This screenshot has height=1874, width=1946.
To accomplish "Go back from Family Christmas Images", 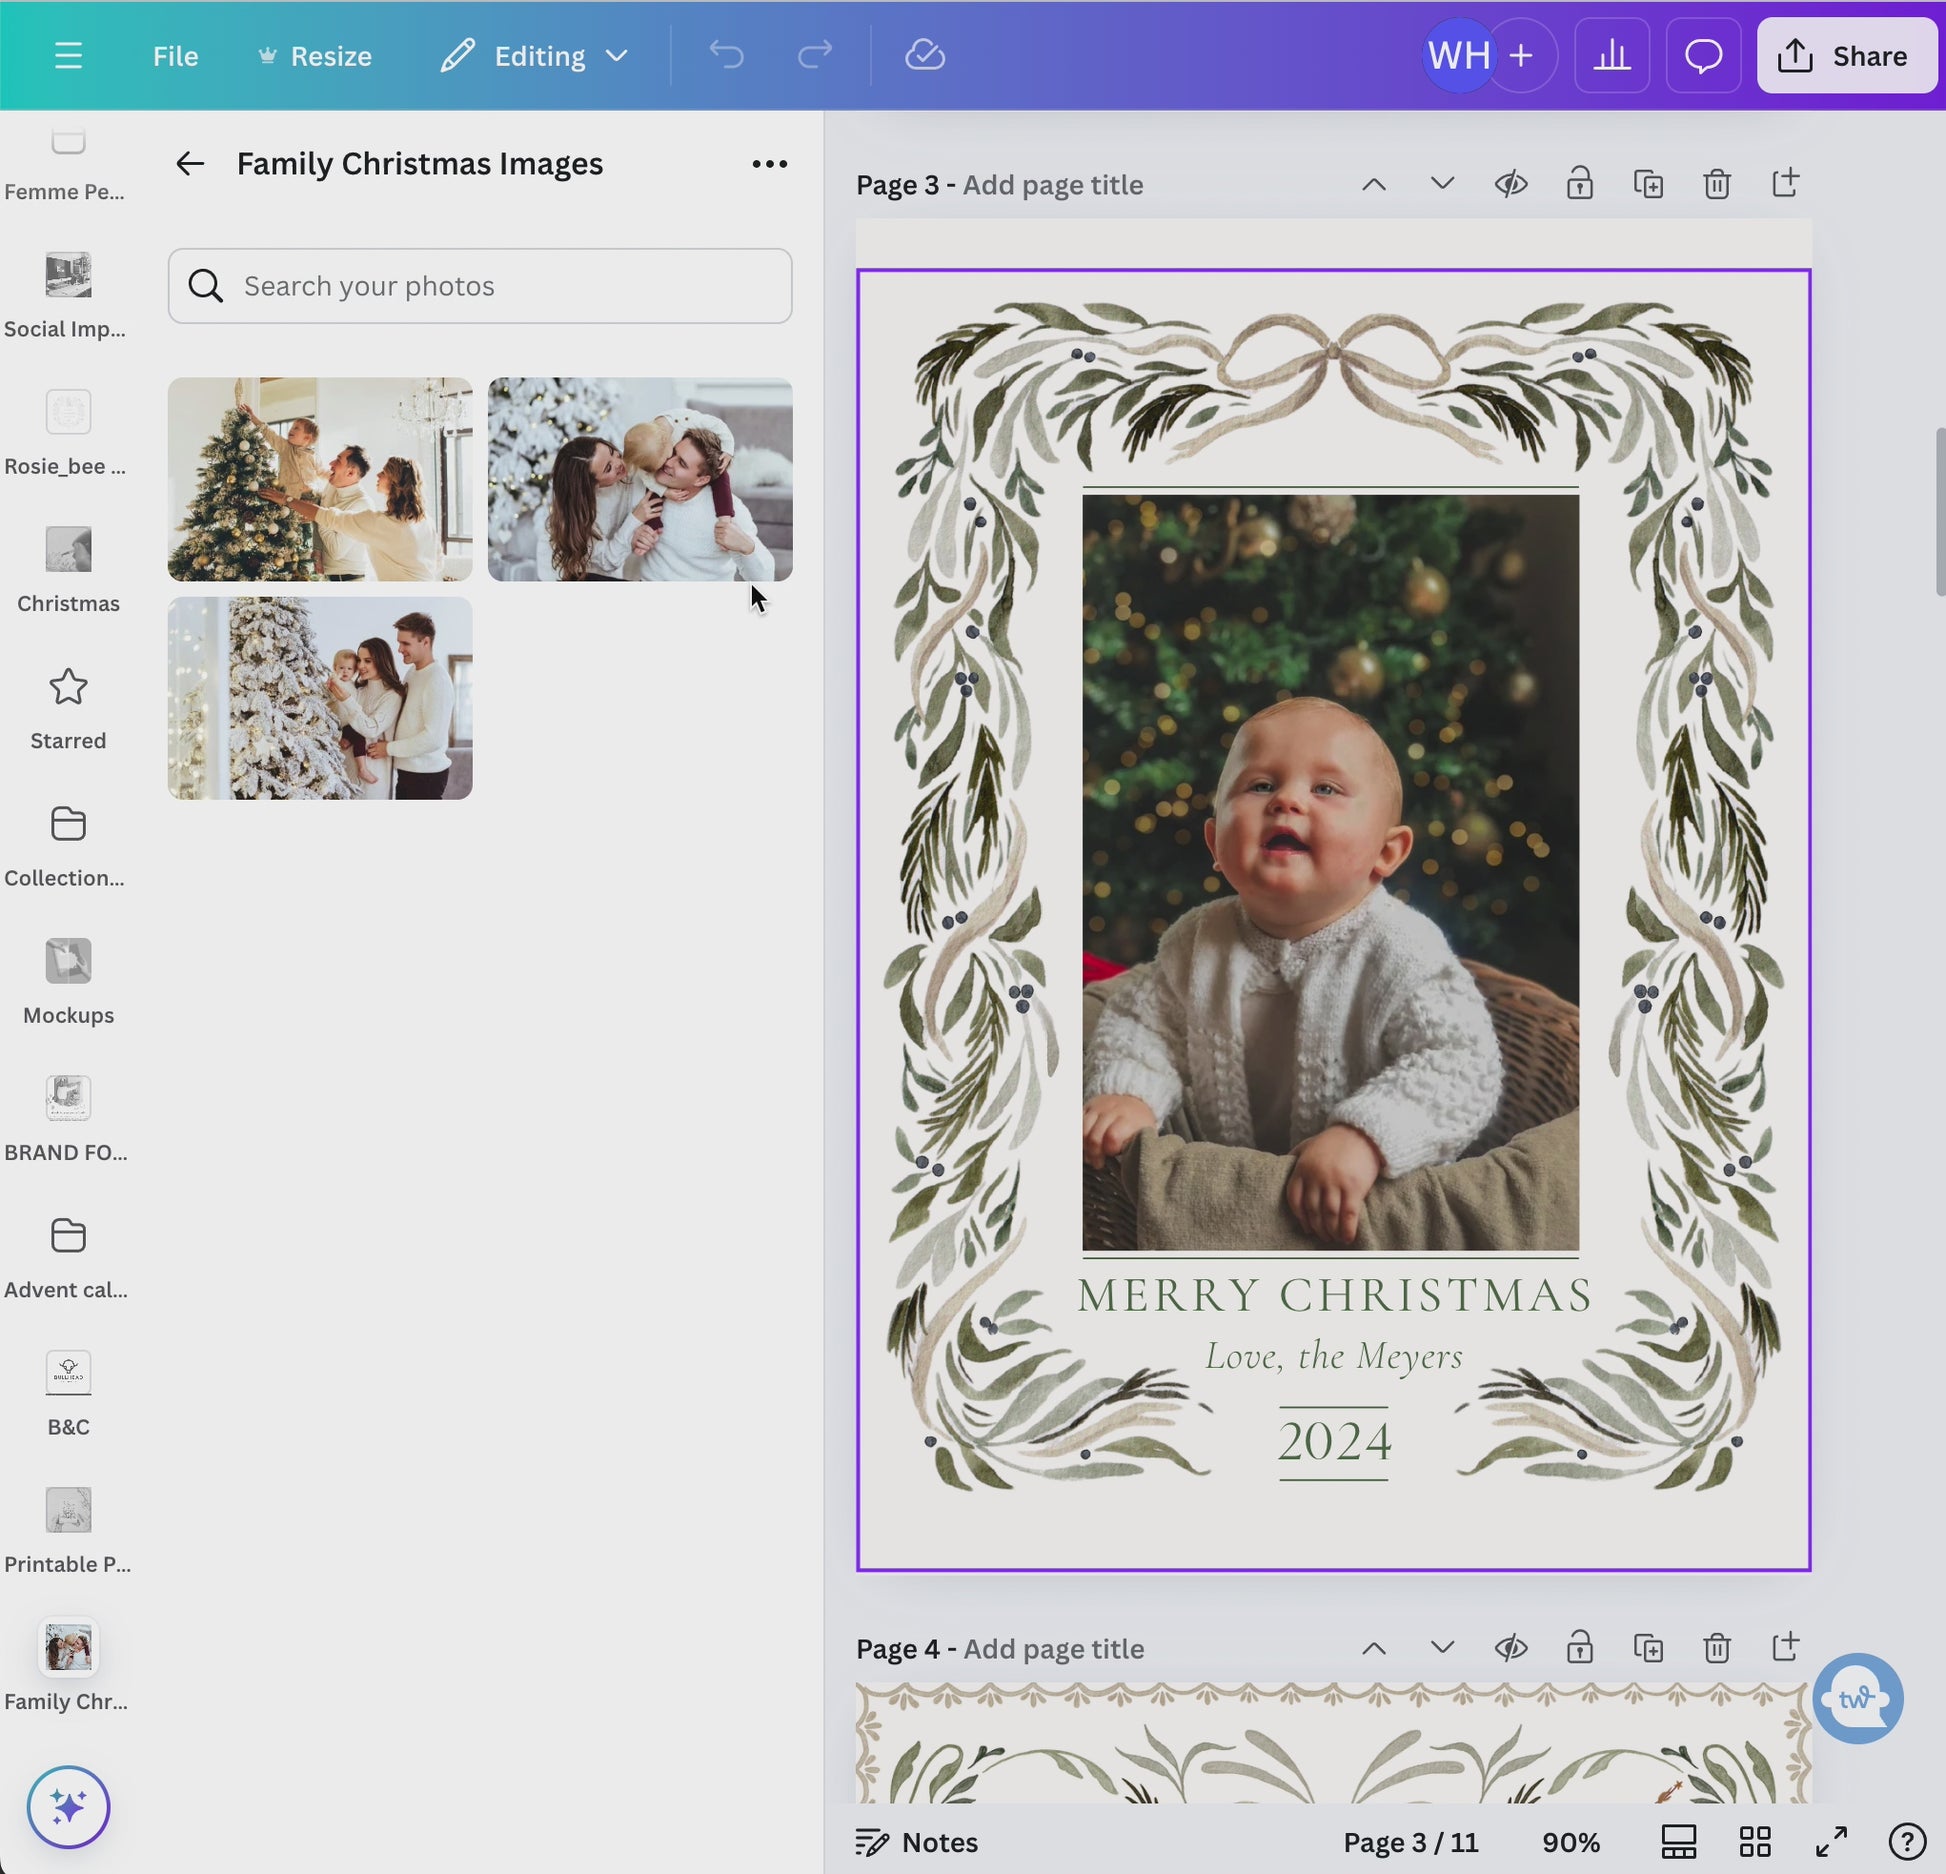I will (x=190, y=164).
